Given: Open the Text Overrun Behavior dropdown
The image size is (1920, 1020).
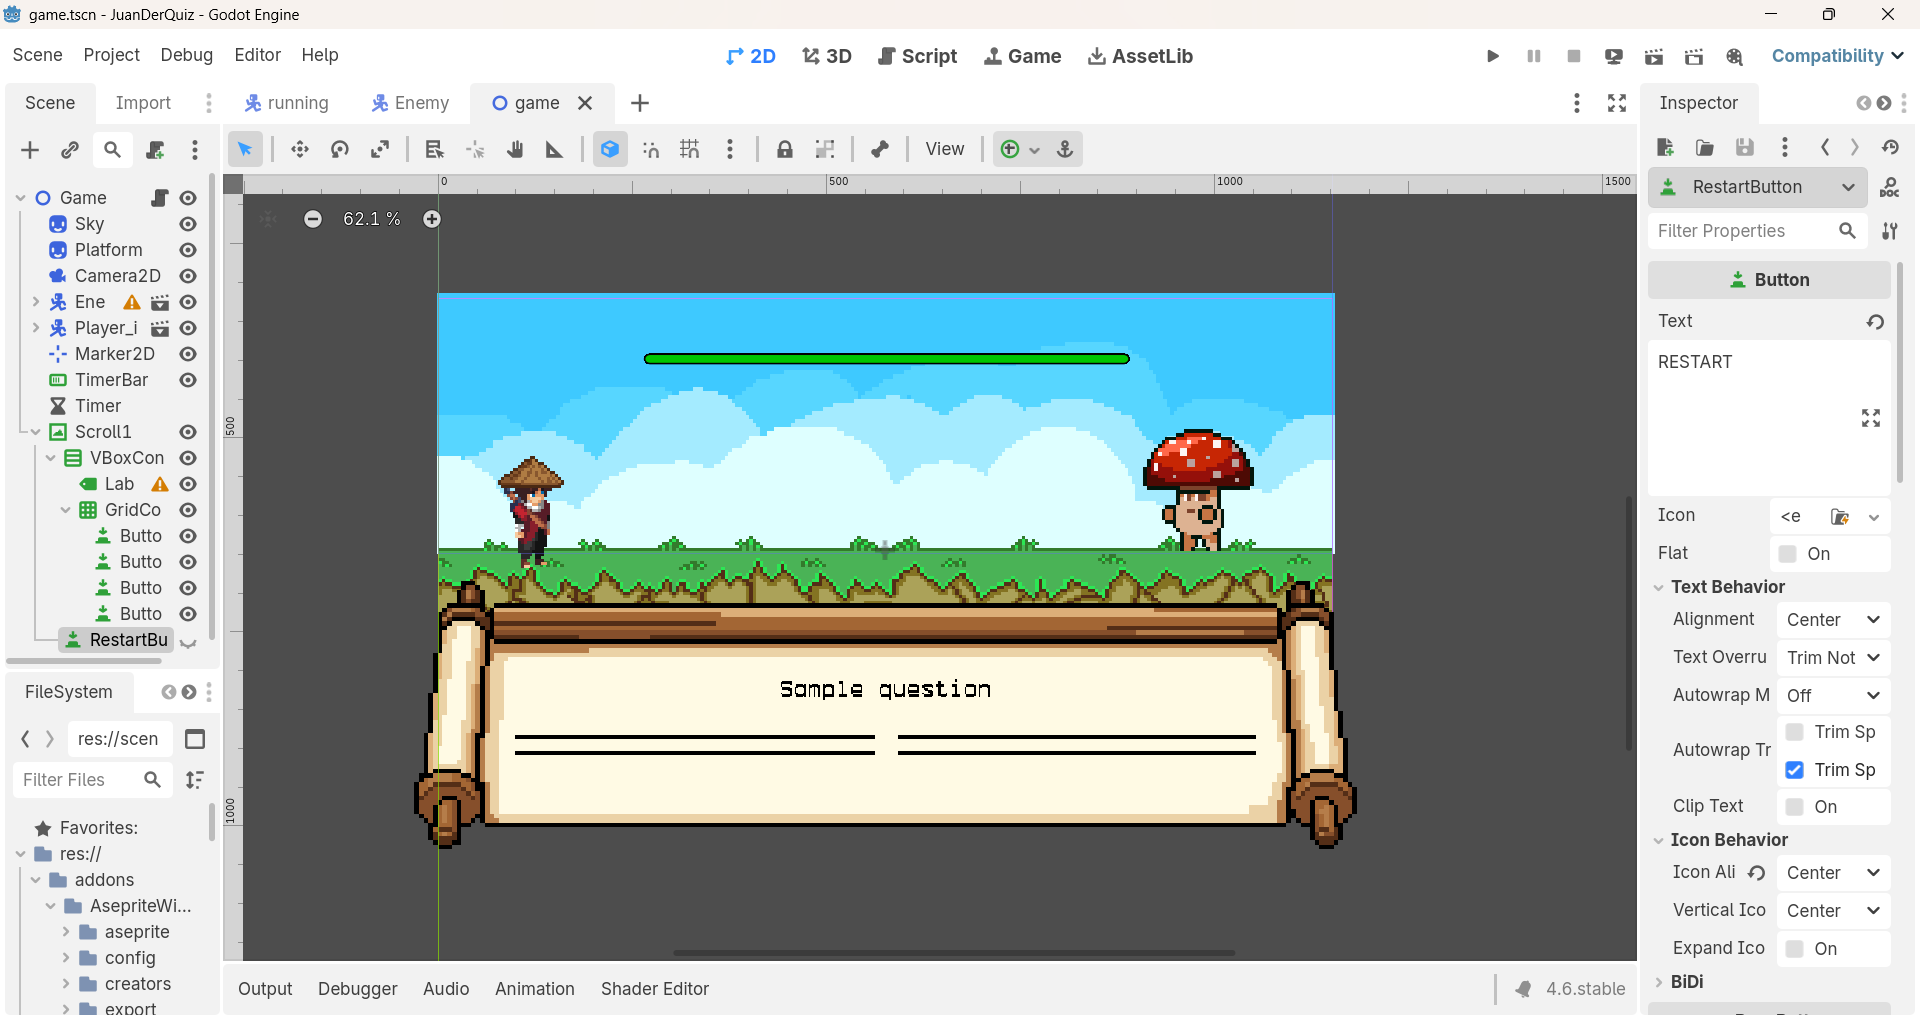Looking at the screenshot, I should click(x=1833, y=658).
